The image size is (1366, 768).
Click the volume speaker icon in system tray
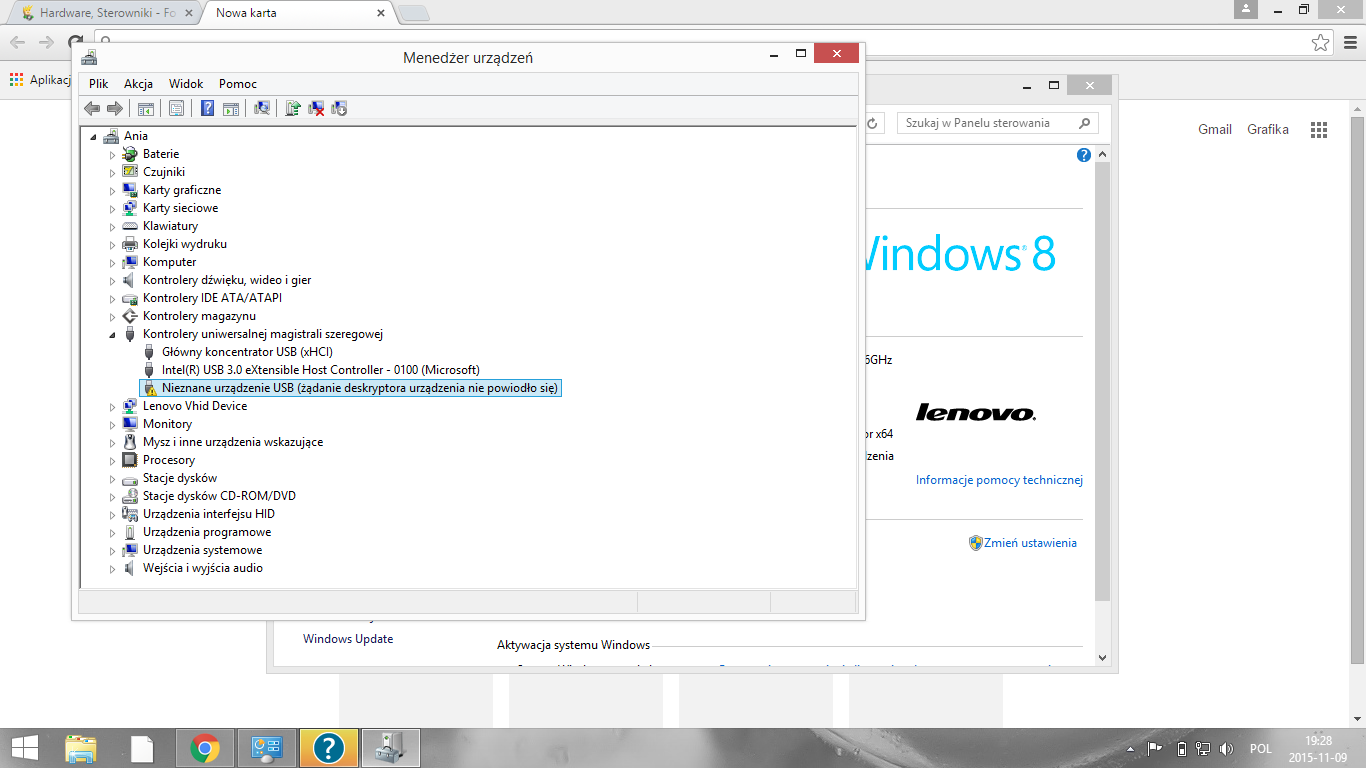coord(1226,748)
